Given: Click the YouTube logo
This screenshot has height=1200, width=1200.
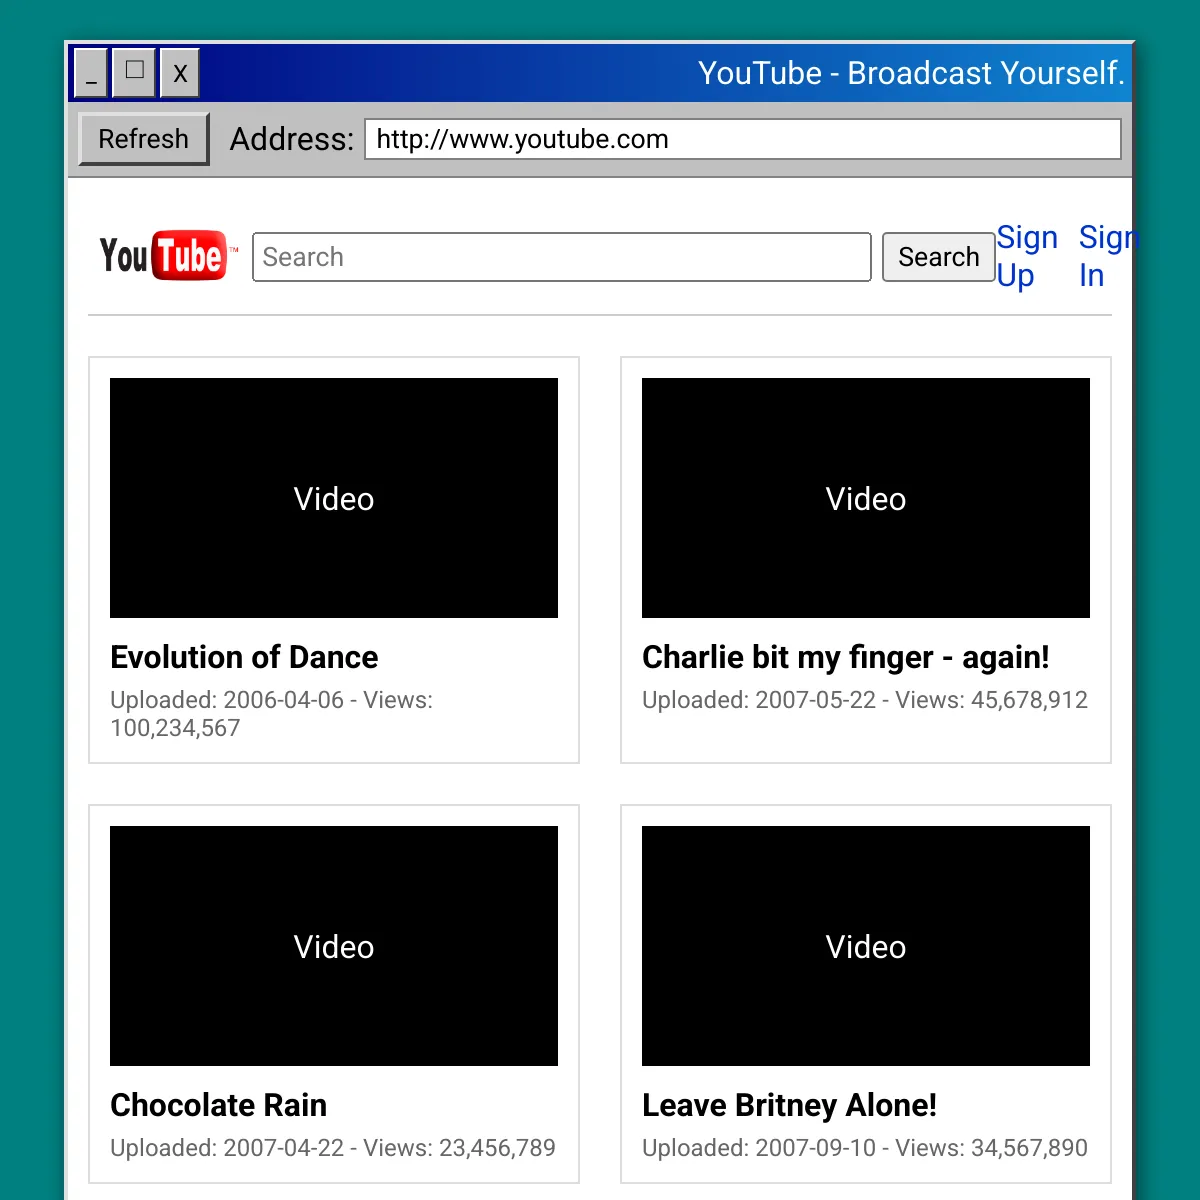Looking at the screenshot, I should 165,256.
